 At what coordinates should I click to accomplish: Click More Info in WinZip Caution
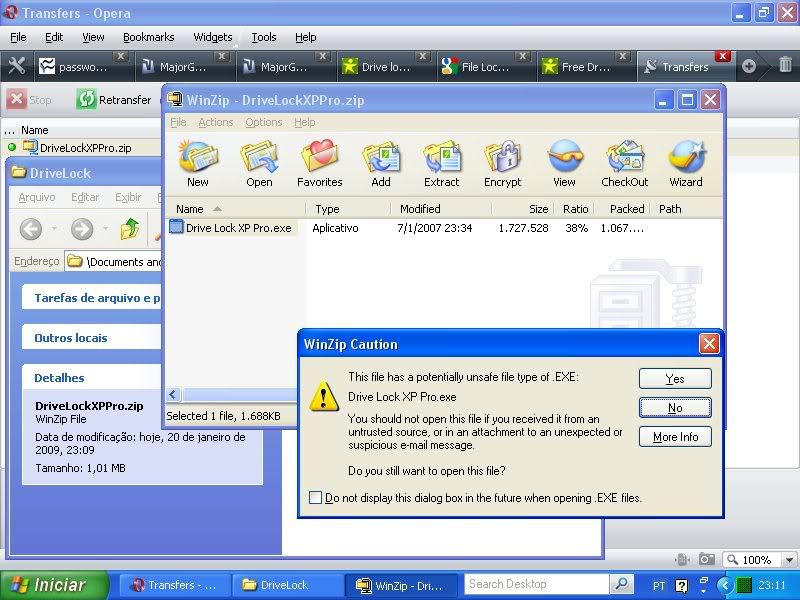pyautogui.click(x=675, y=437)
